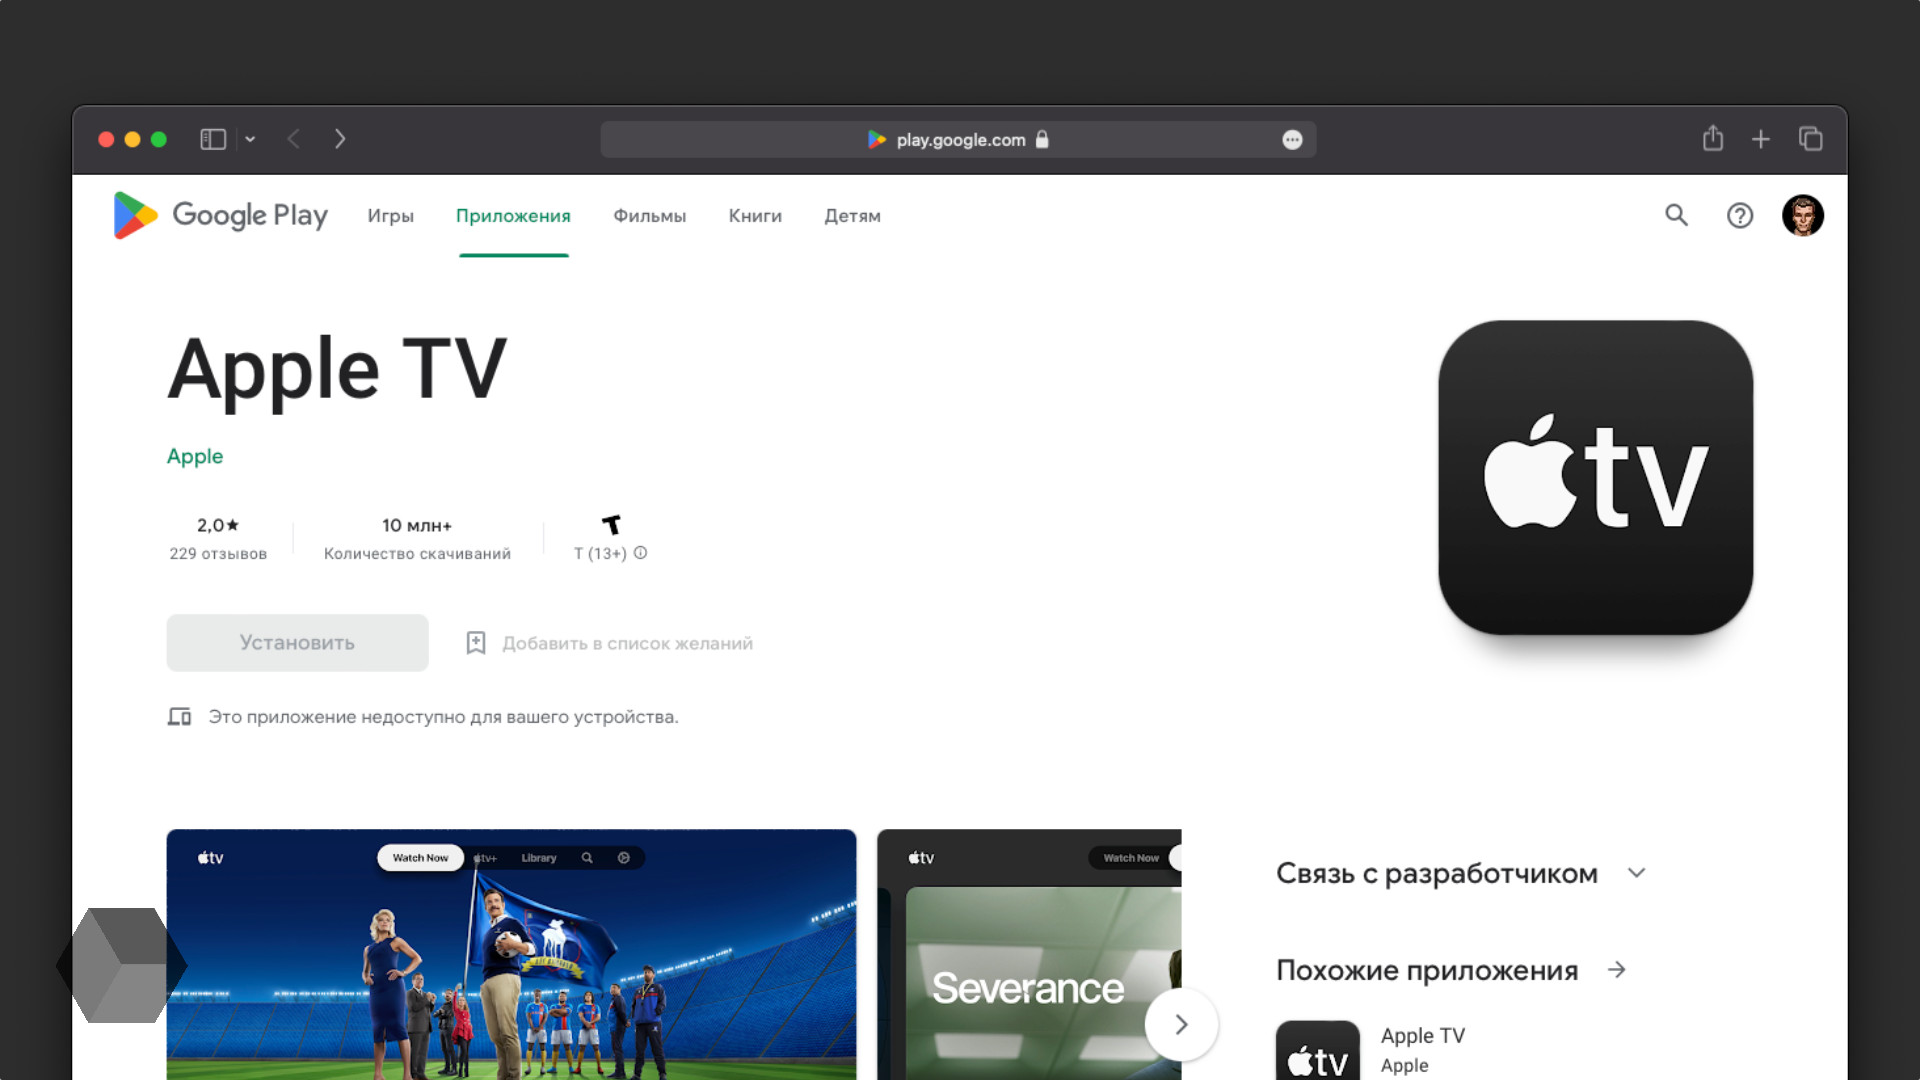Open page options ellipsis in address bar
The width and height of the screenshot is (1920, 1080).
(x=1292, y=140)
